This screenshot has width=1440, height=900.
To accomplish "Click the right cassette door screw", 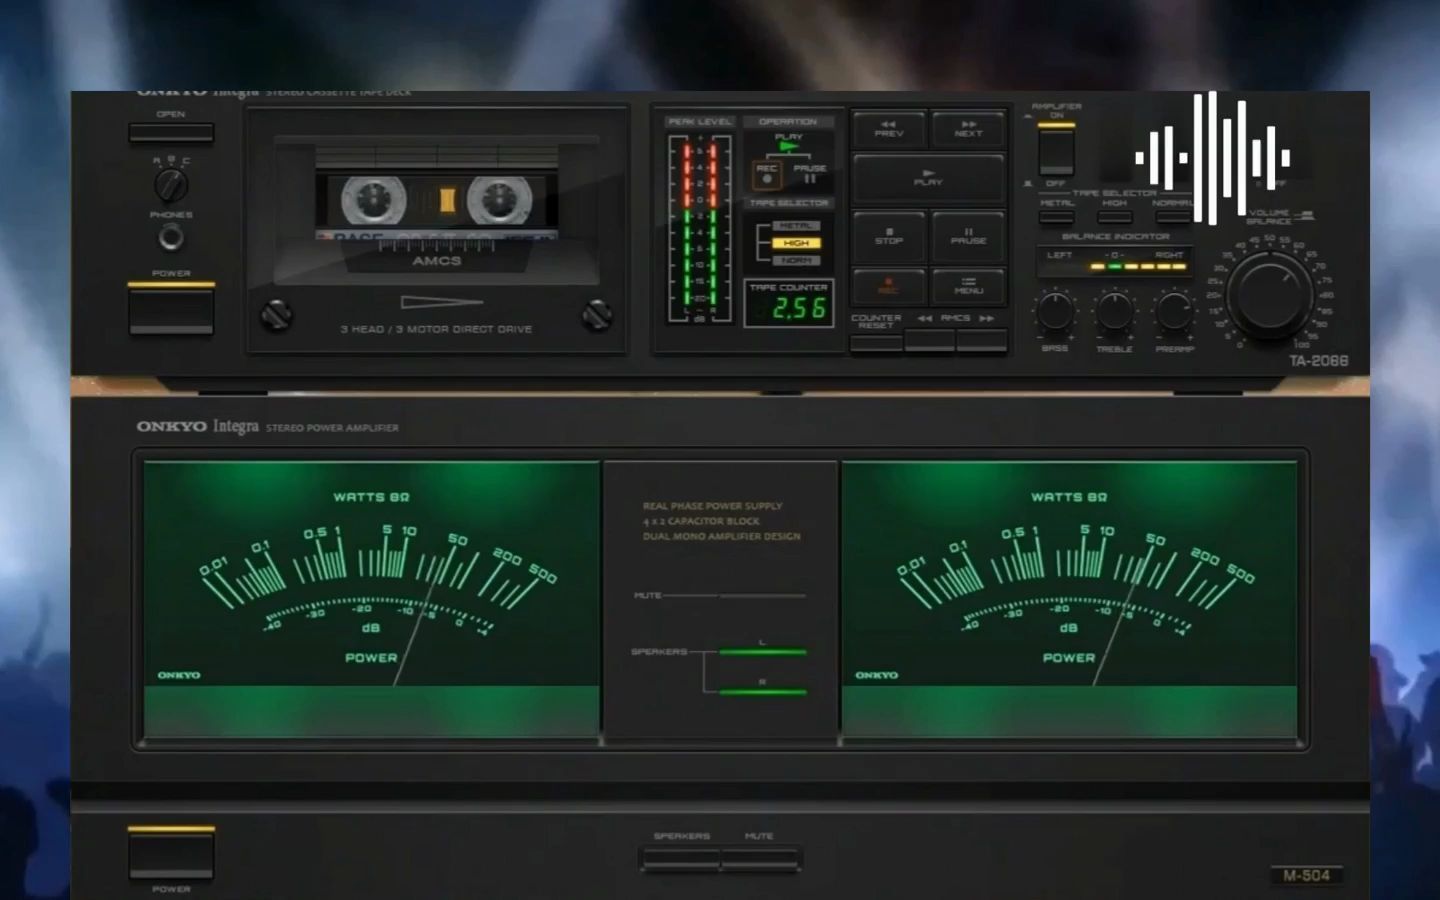I will 597,315.
